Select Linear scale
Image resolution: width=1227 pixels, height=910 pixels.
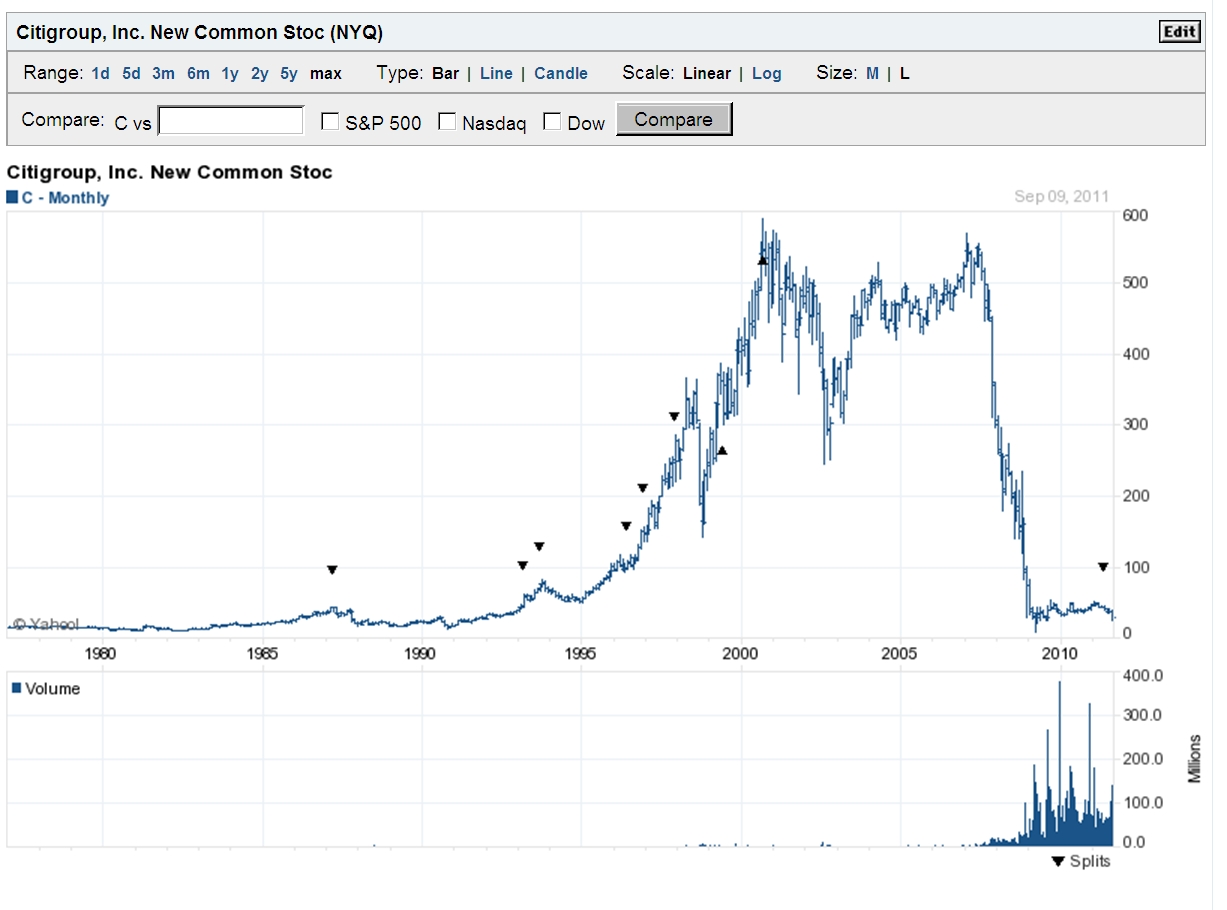pos(707,73)
